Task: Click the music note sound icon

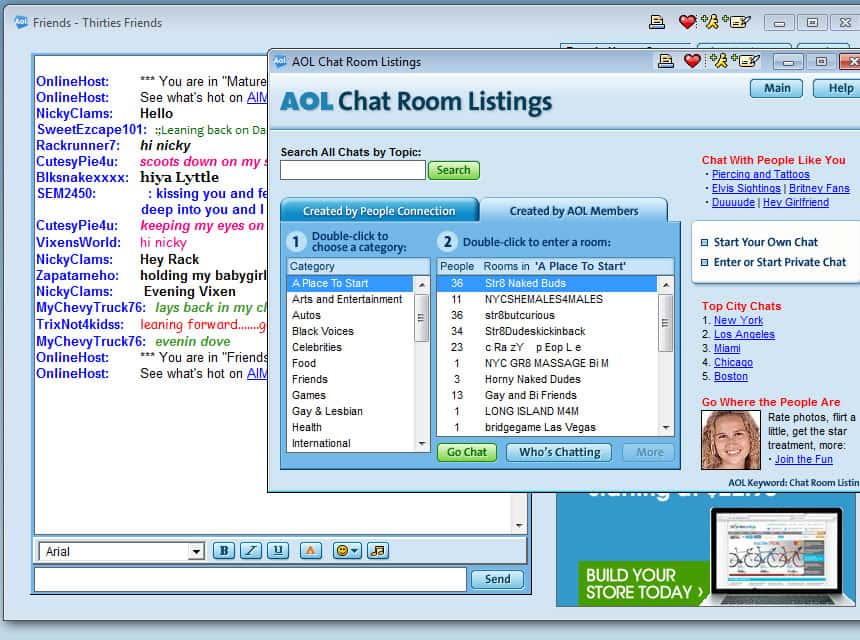Action: 378,550
